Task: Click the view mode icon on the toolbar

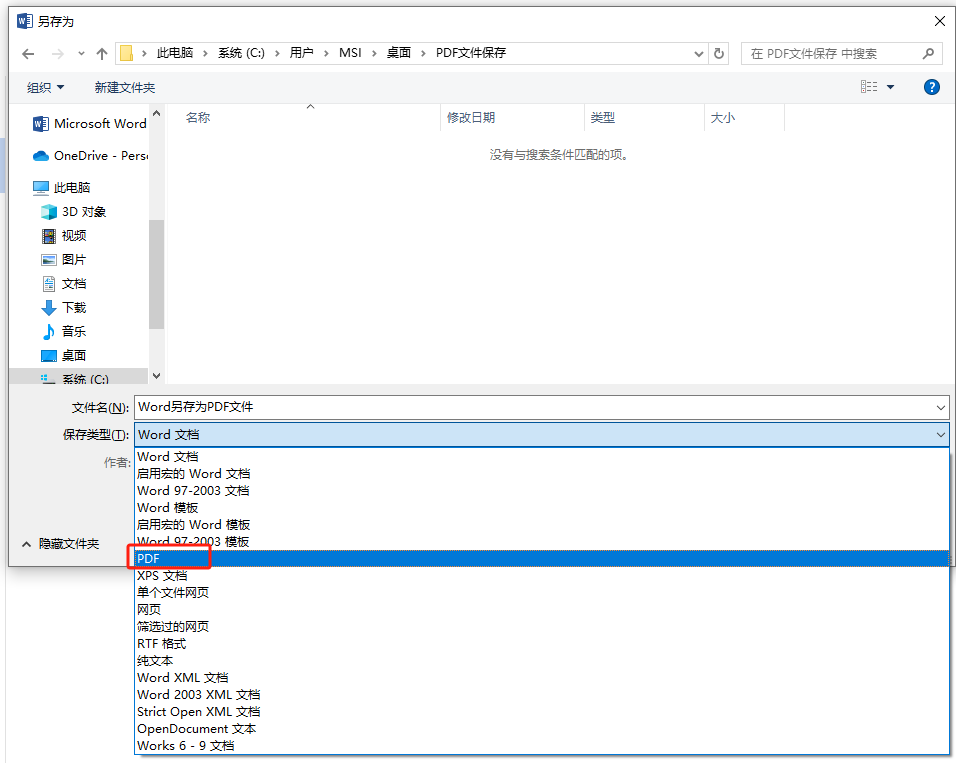Action: tap(866, 87)
